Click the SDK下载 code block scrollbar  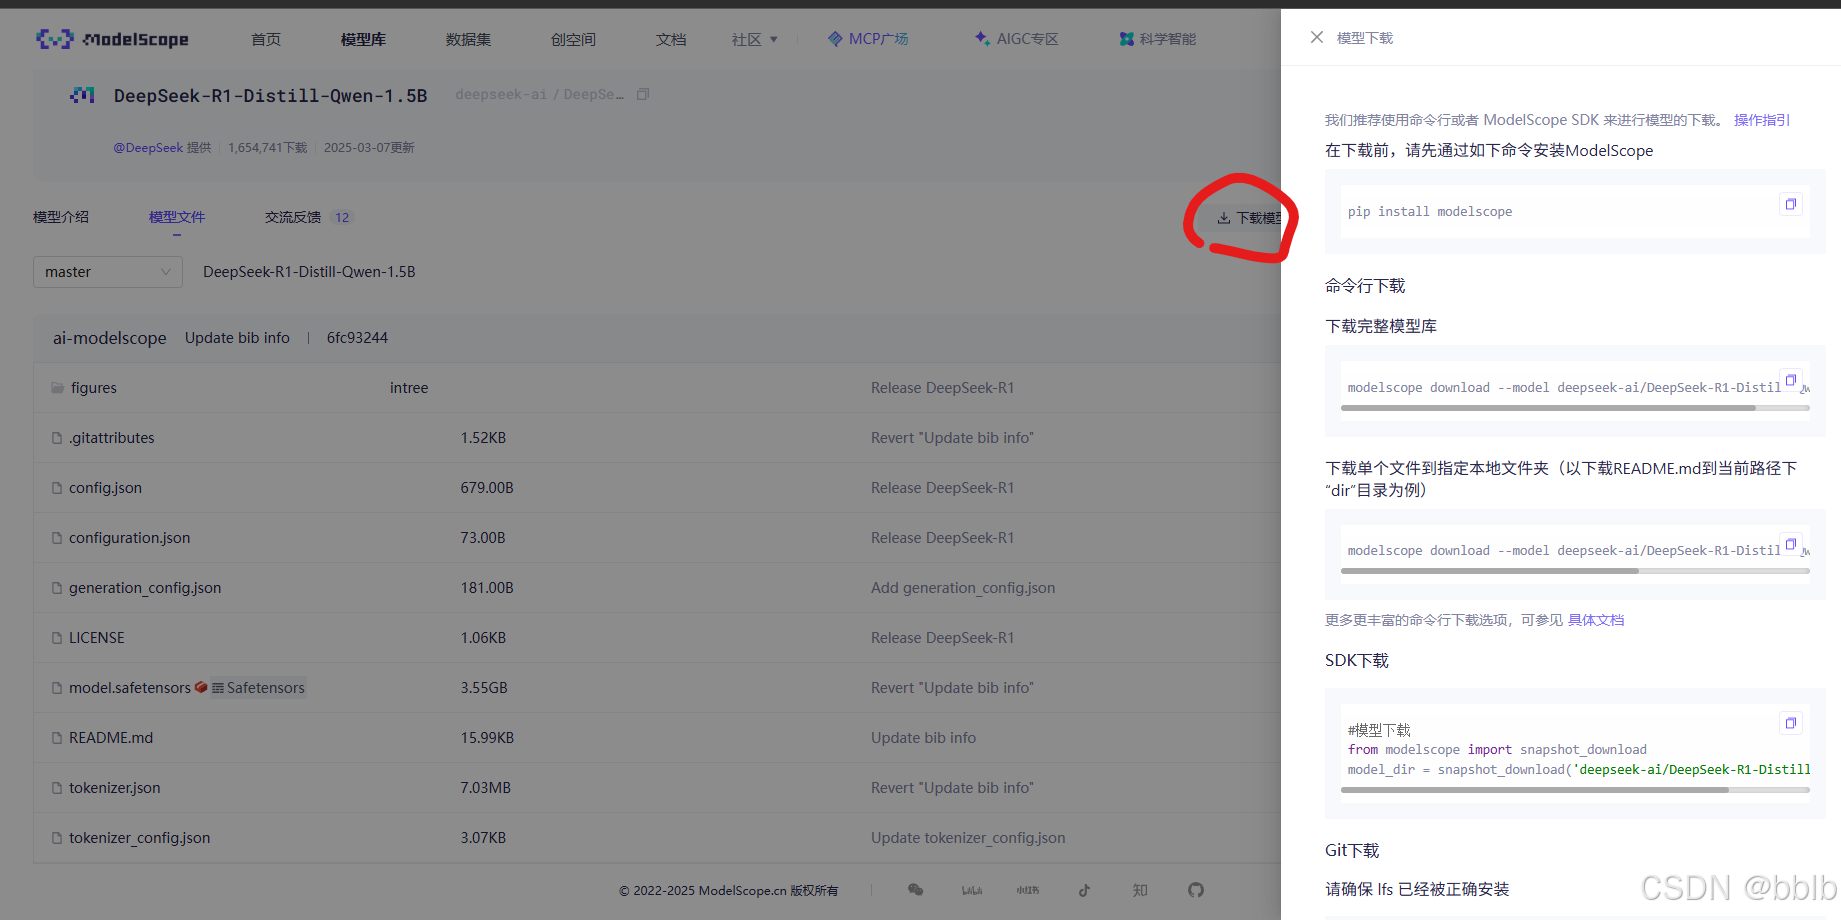[x=1535, y=790]
